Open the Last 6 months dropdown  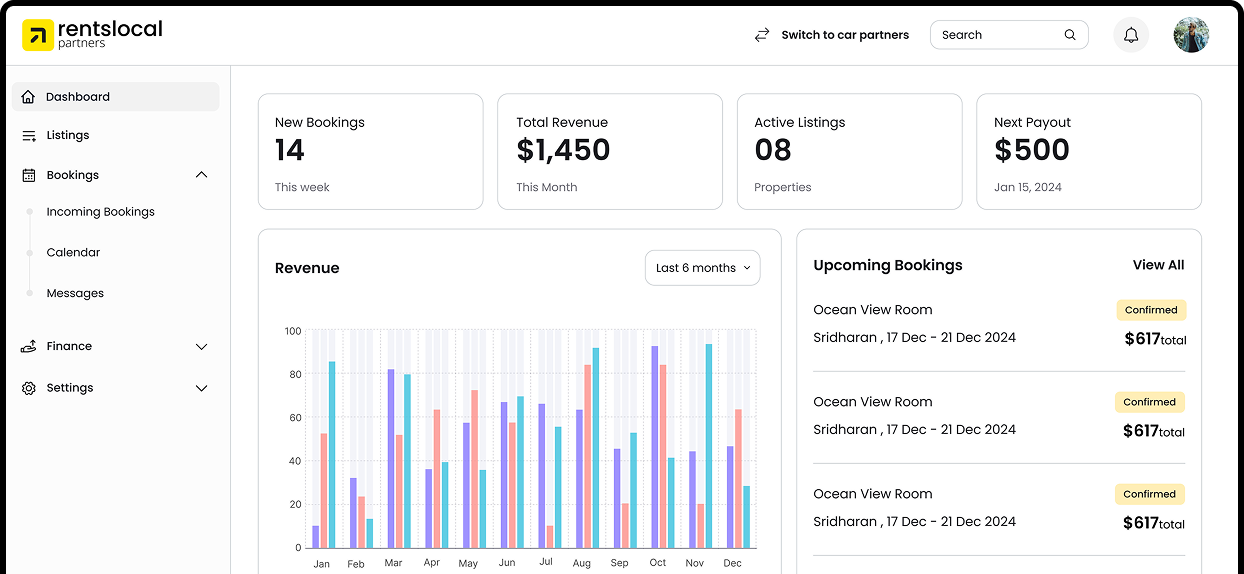pyautogui.click(x=702, y=268)
